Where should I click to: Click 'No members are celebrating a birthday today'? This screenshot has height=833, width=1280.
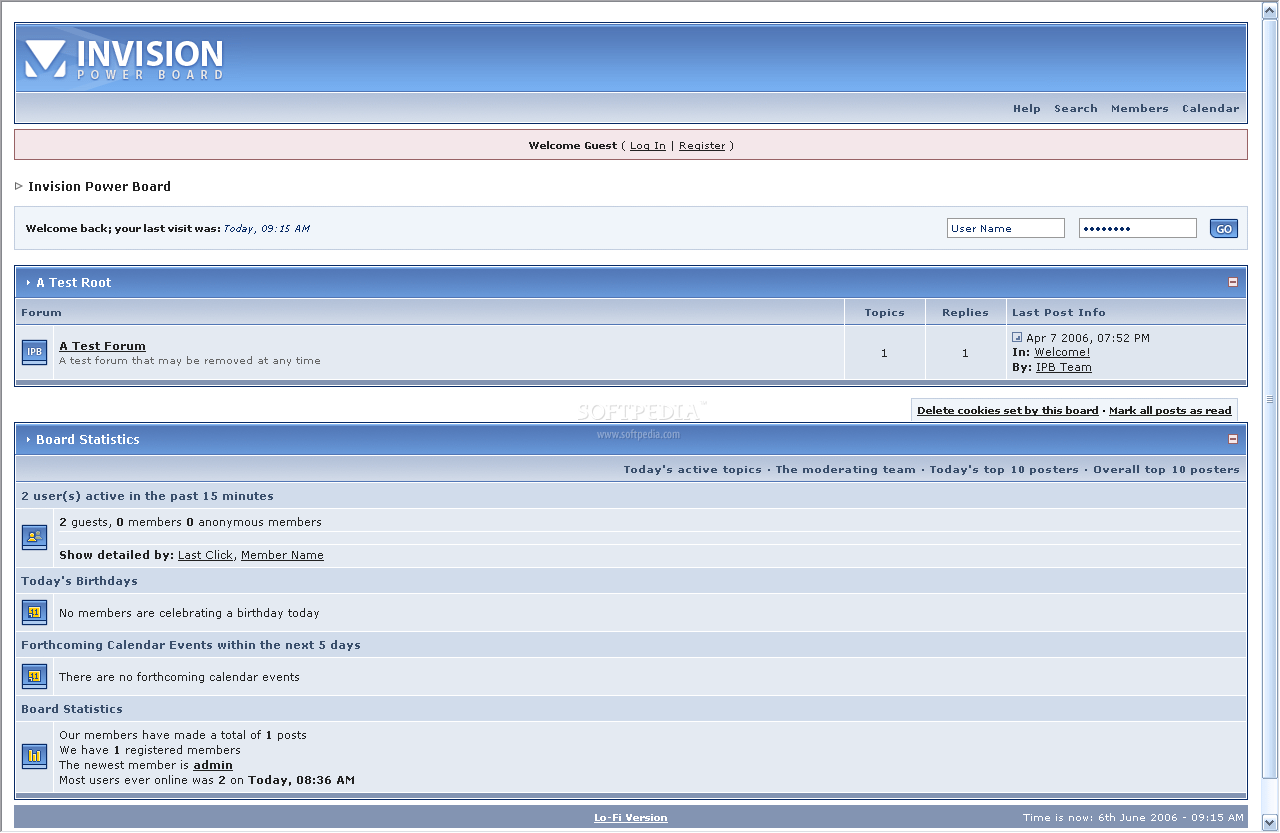pyautogui.click(x=189, y=613)
